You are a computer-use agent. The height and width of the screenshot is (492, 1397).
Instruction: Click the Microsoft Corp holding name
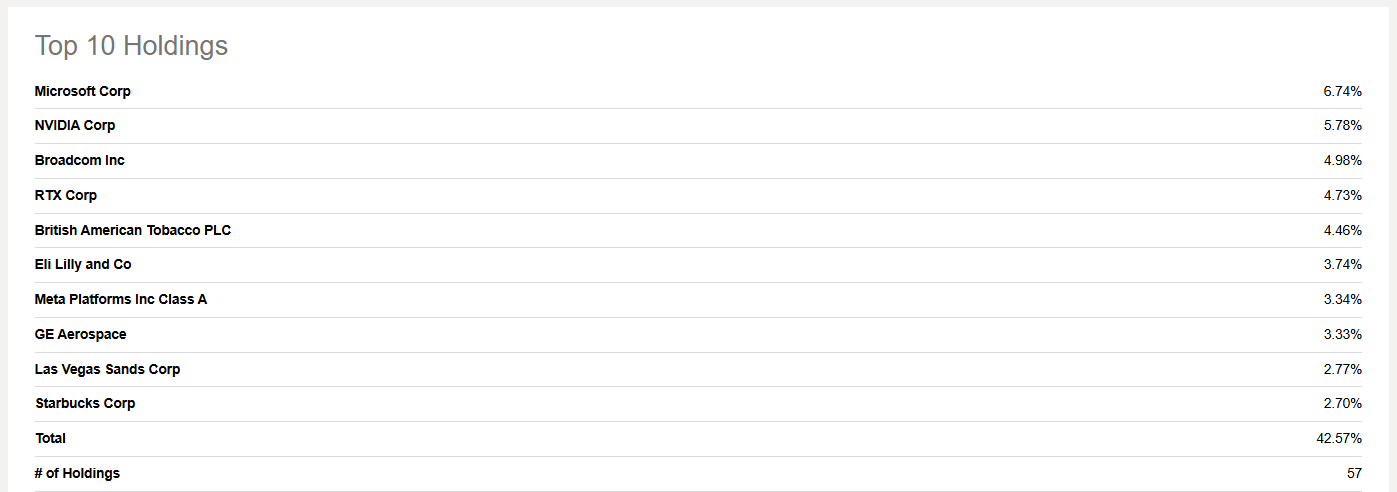pyautogui.click(x=82, y=91)
